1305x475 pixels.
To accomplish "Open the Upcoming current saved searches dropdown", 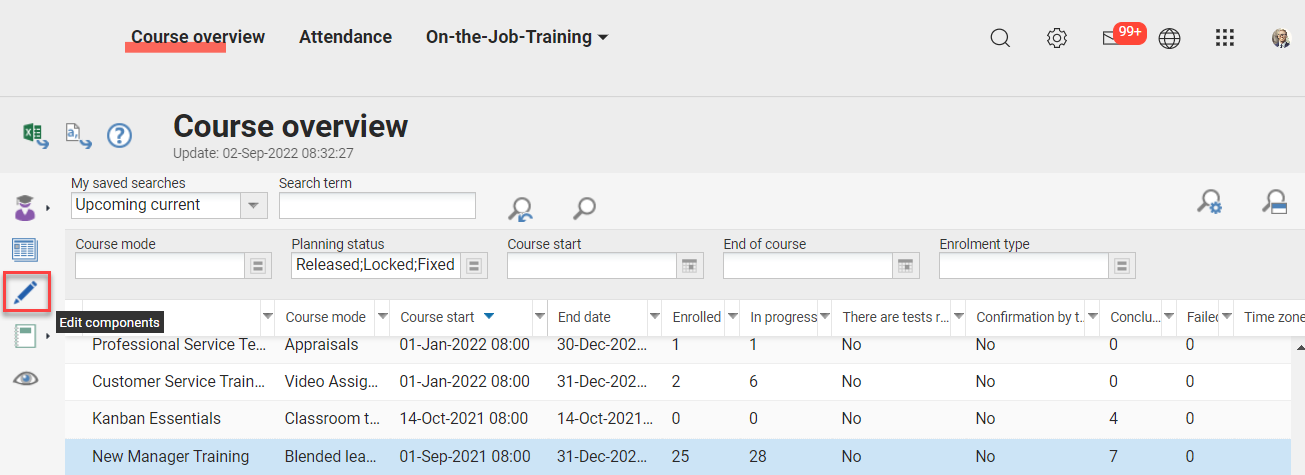I will click(254, 205).
